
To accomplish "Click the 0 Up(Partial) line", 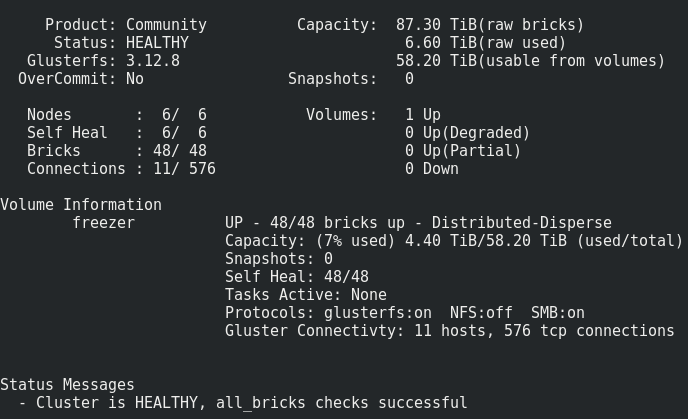I will [x=462, y=151].
